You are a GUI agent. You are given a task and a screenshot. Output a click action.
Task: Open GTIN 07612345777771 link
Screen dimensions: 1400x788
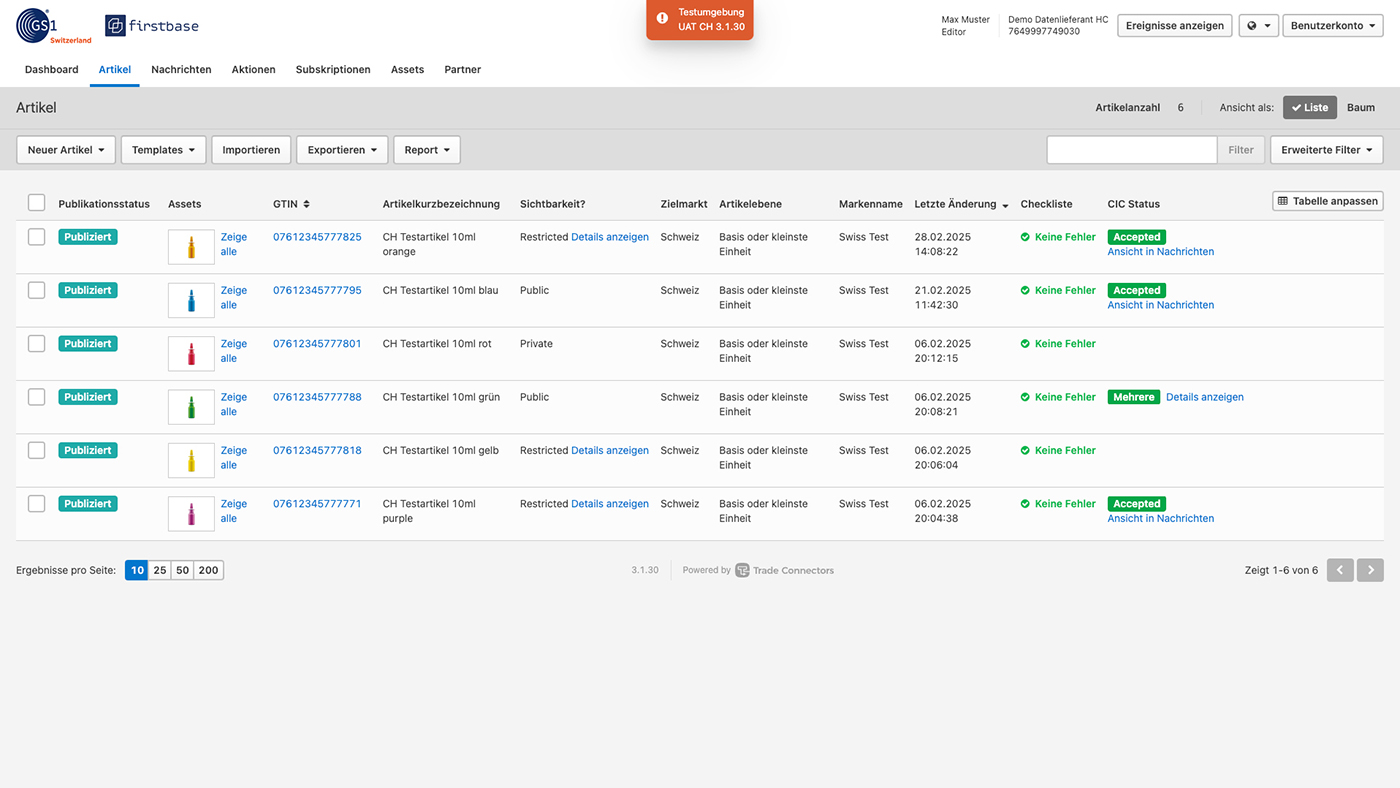[317, 504]
